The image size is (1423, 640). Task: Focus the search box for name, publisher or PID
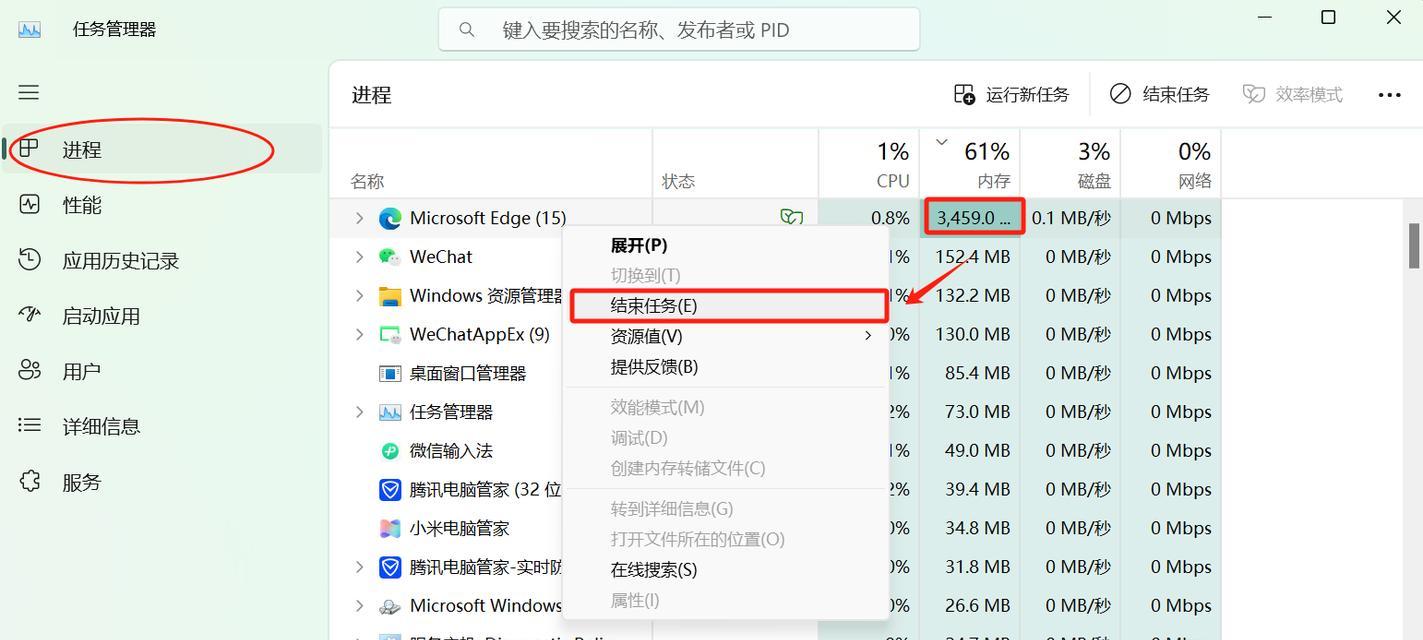(679, 29)
